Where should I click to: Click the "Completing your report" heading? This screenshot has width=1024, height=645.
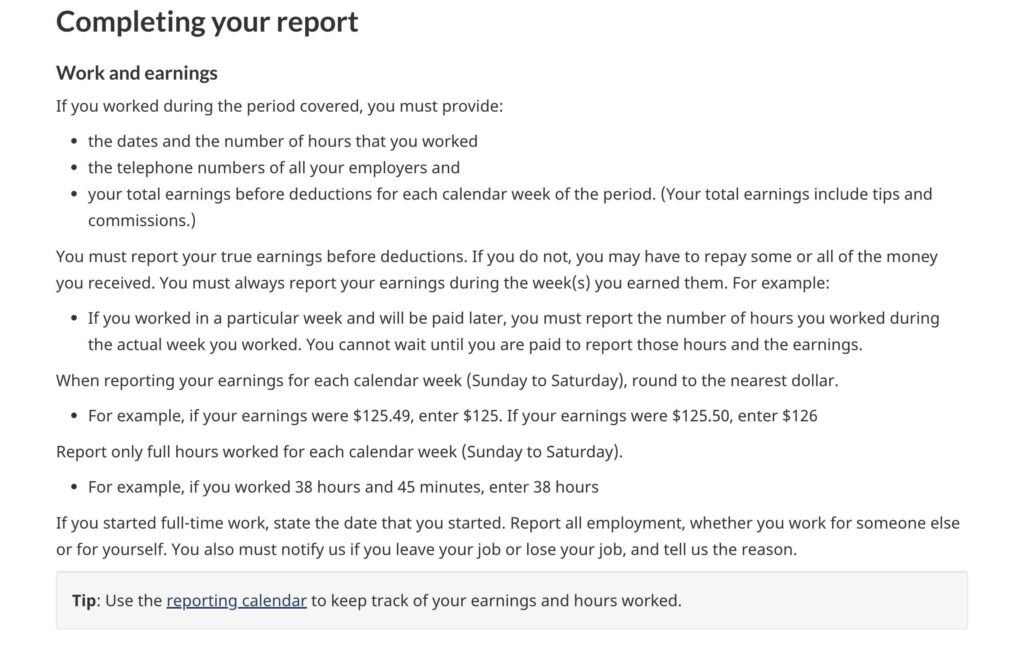(207, 22)
